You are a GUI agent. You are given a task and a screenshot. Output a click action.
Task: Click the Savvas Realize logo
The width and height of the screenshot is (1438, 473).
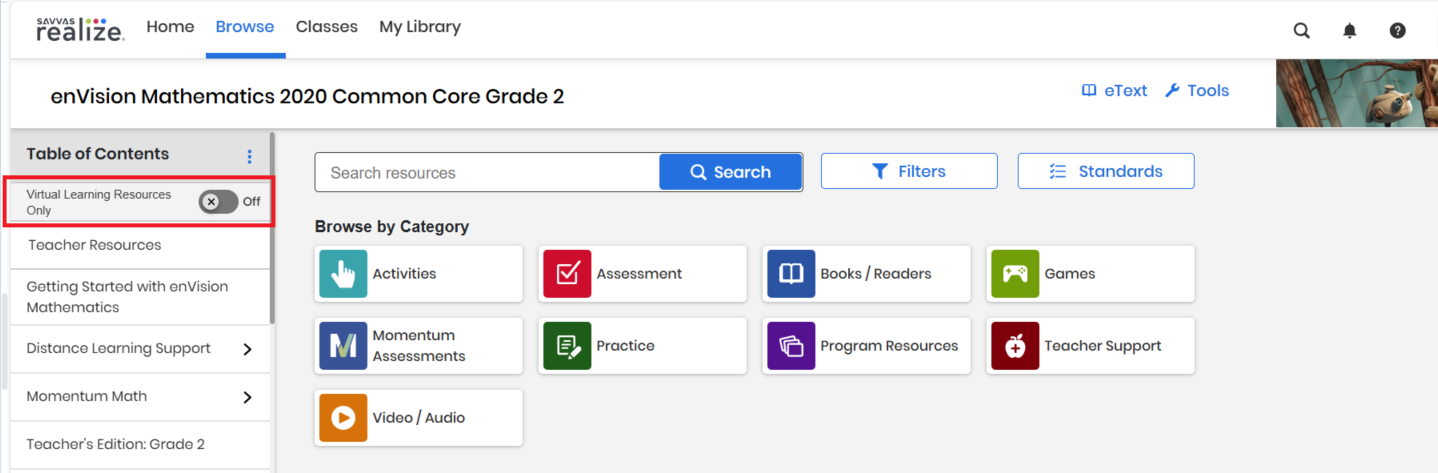pyautogui.click(x=80, y=29)
